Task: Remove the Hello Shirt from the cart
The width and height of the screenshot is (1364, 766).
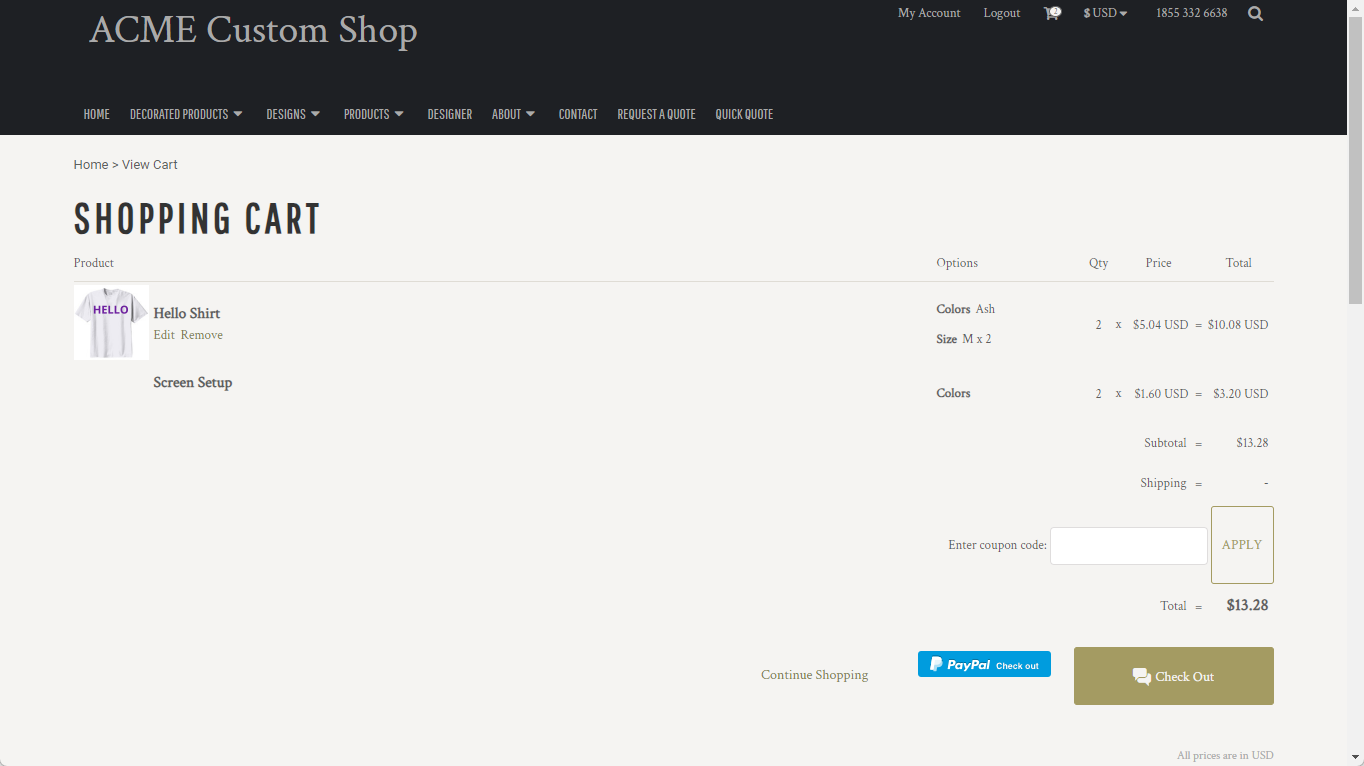Action: click(203, 334)
